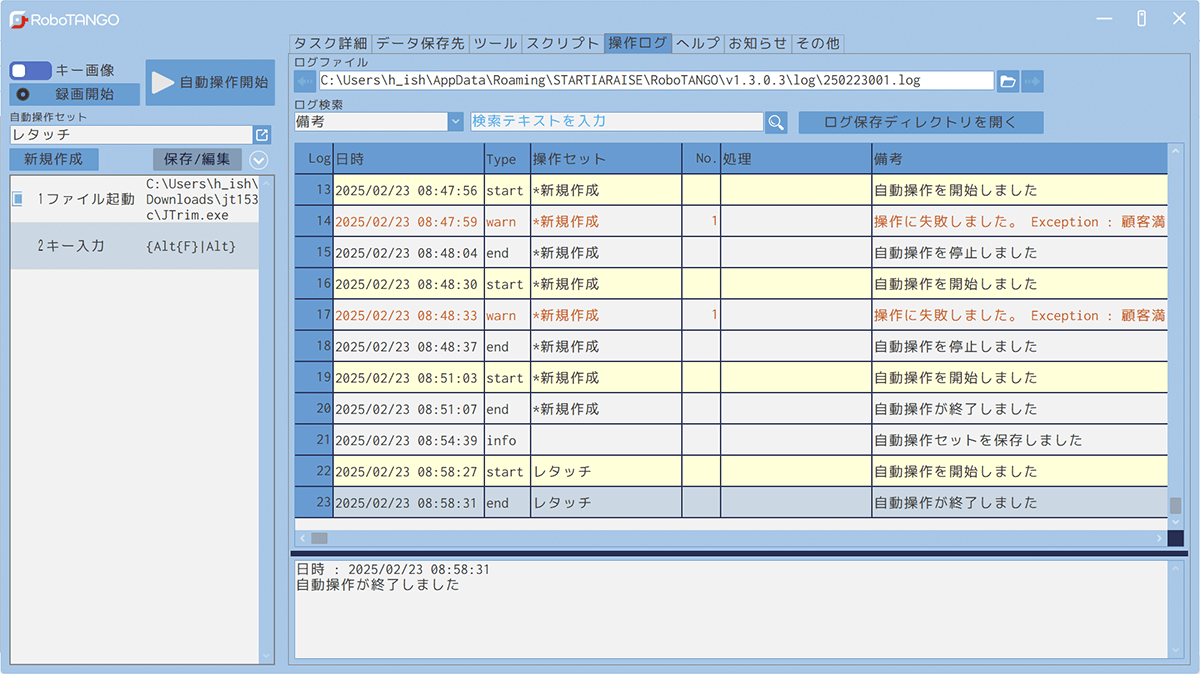Switch to the スクリプト tab
Screen dimensions: 1200x674
tap(562, 43)
